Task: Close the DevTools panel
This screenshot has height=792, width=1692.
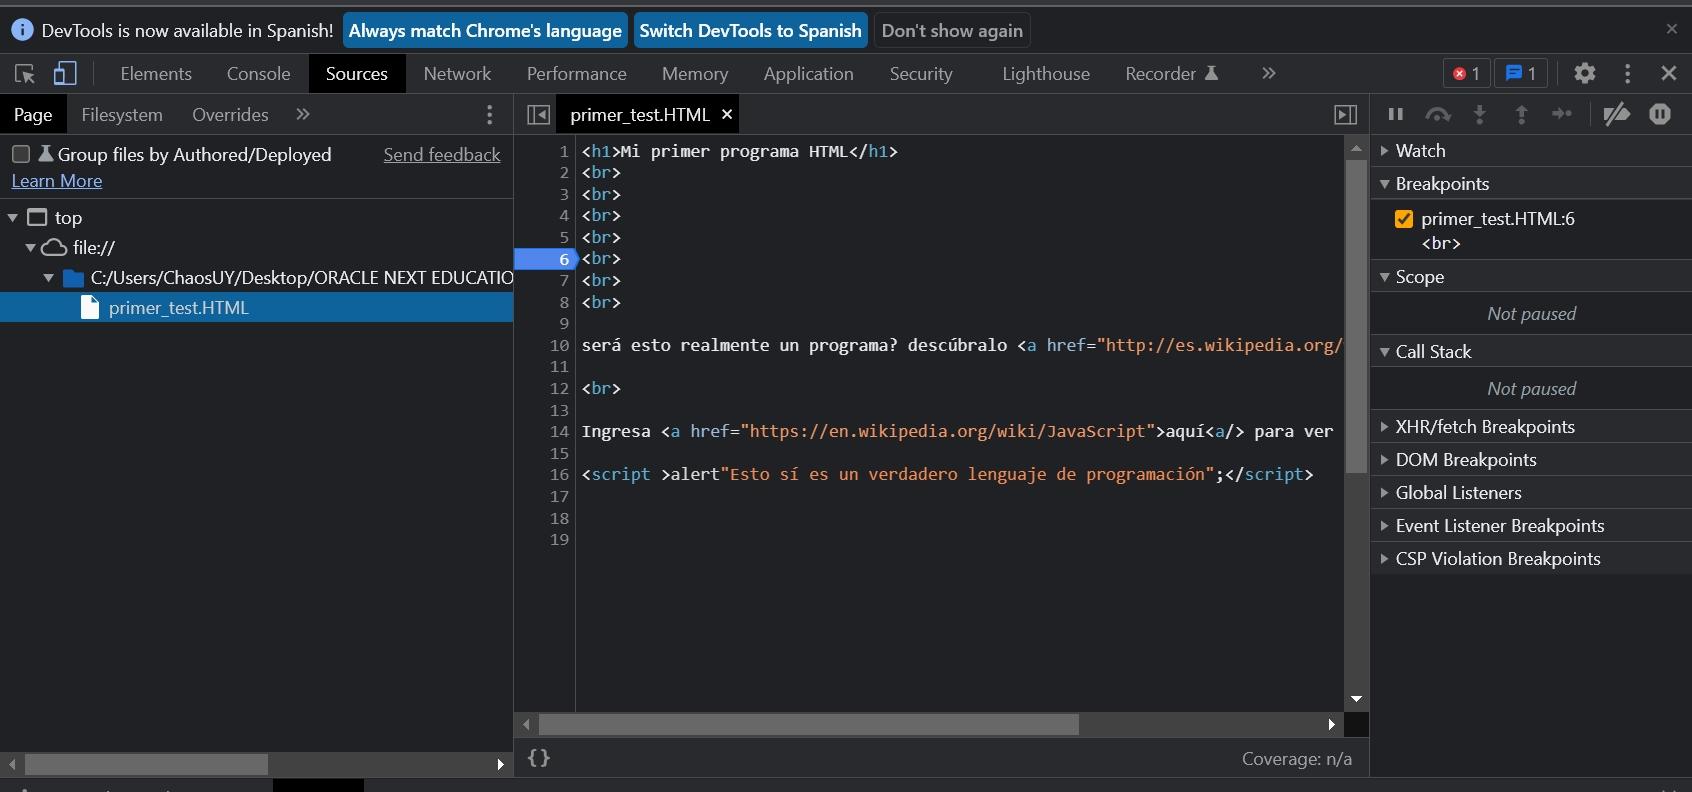Action: pyautogui.click(x=1669, y=73)
